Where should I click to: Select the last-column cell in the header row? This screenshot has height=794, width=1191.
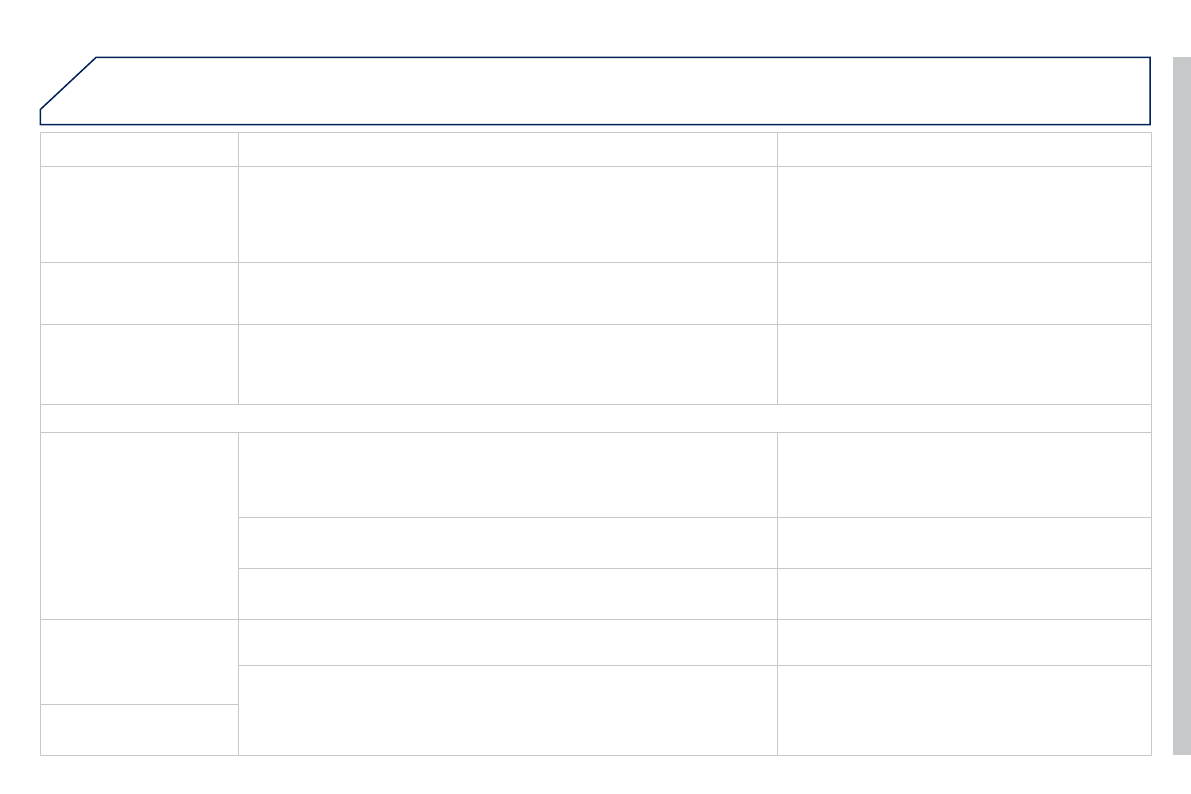[963, 149]
